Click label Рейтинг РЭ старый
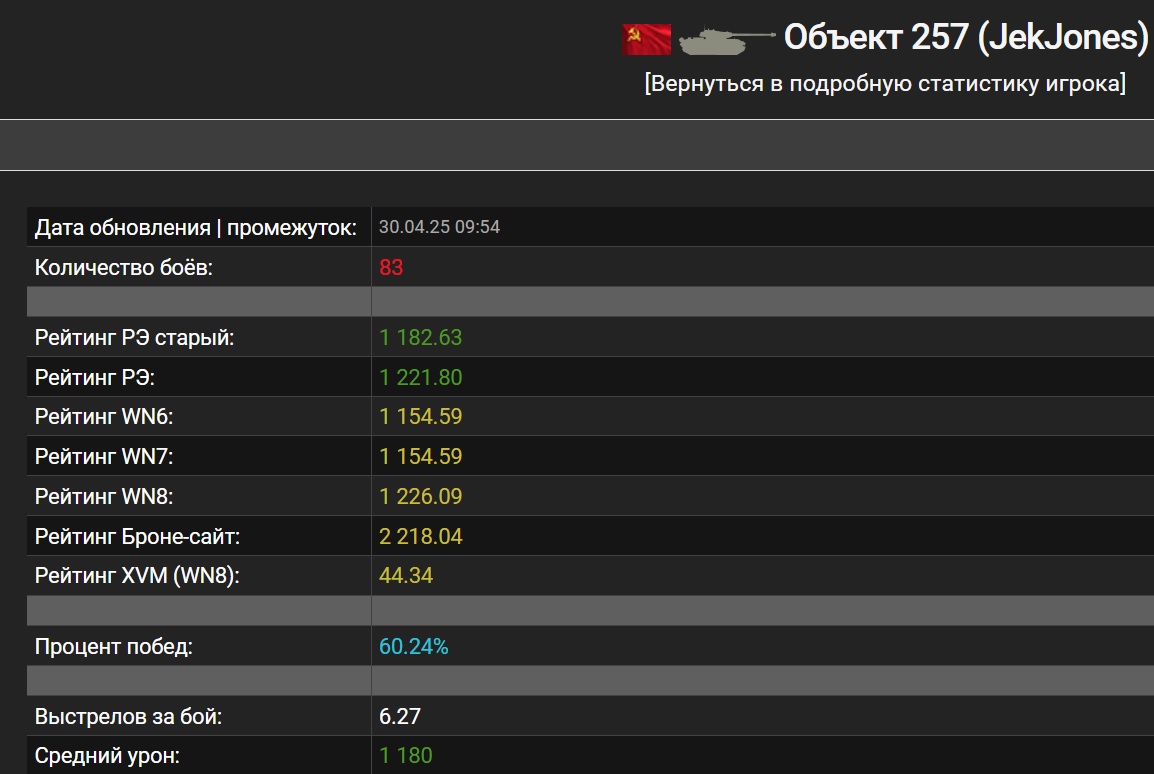The image size is (1154, 774). point(134,338)
